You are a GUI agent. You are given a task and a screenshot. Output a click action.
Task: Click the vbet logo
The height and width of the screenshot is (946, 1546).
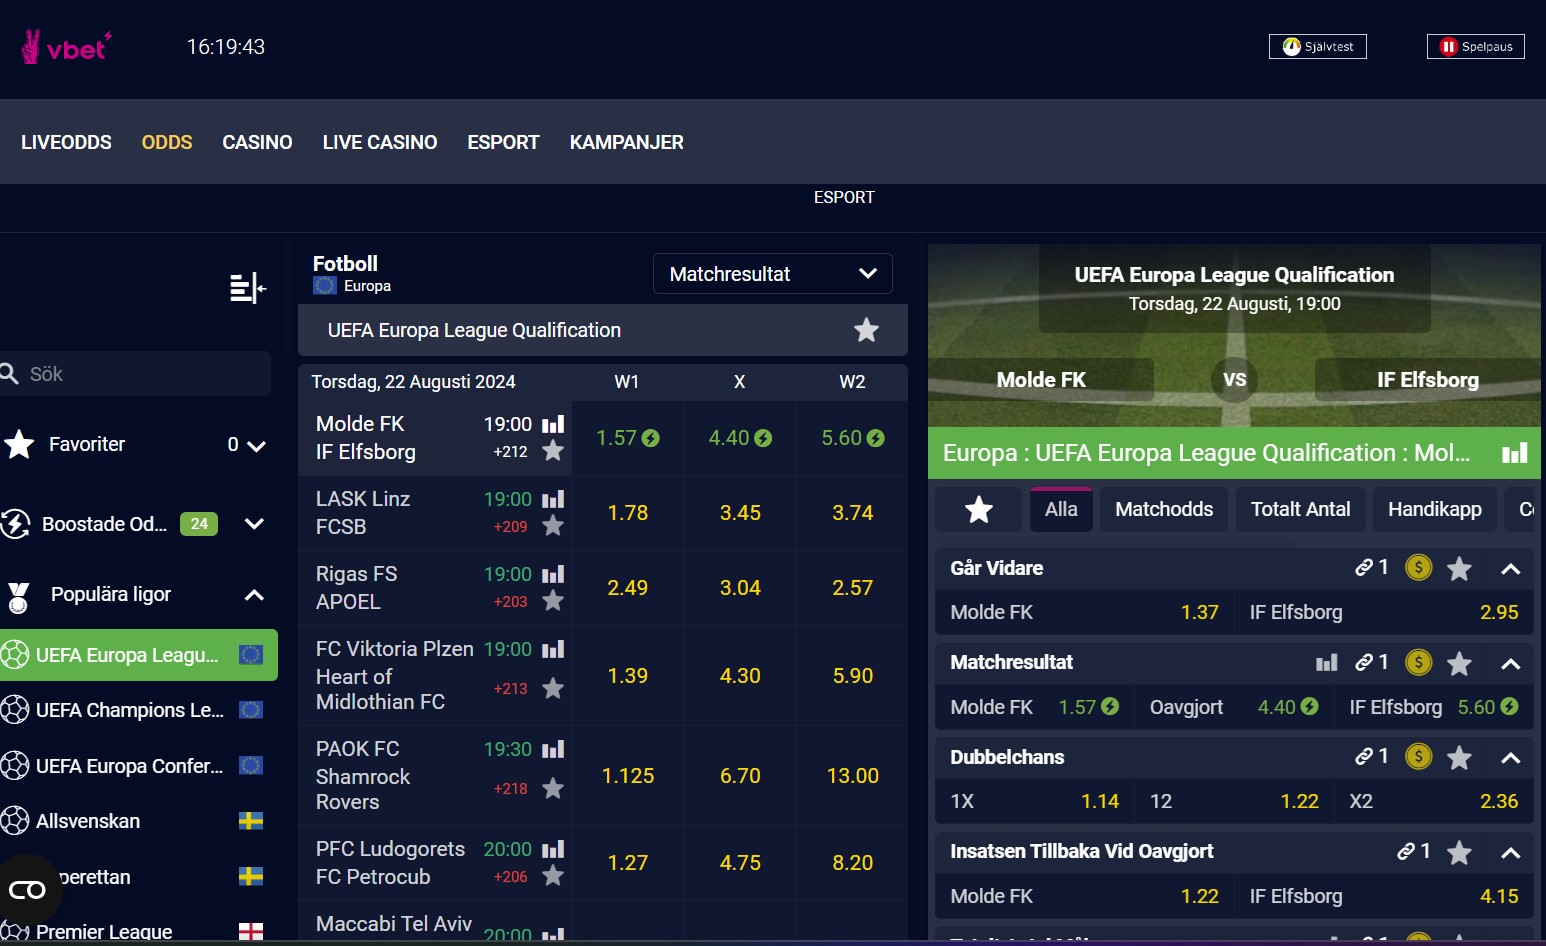click(65, 46)
